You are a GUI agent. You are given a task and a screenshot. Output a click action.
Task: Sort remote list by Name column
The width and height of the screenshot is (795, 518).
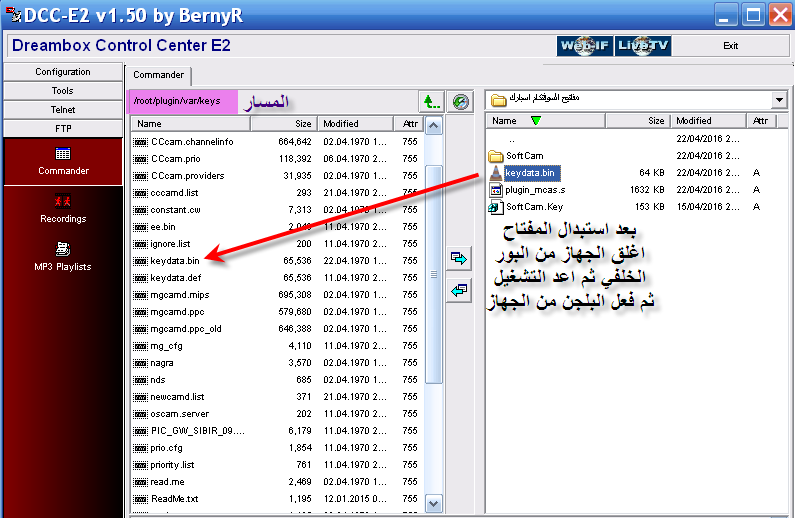[x=191, y=124]
